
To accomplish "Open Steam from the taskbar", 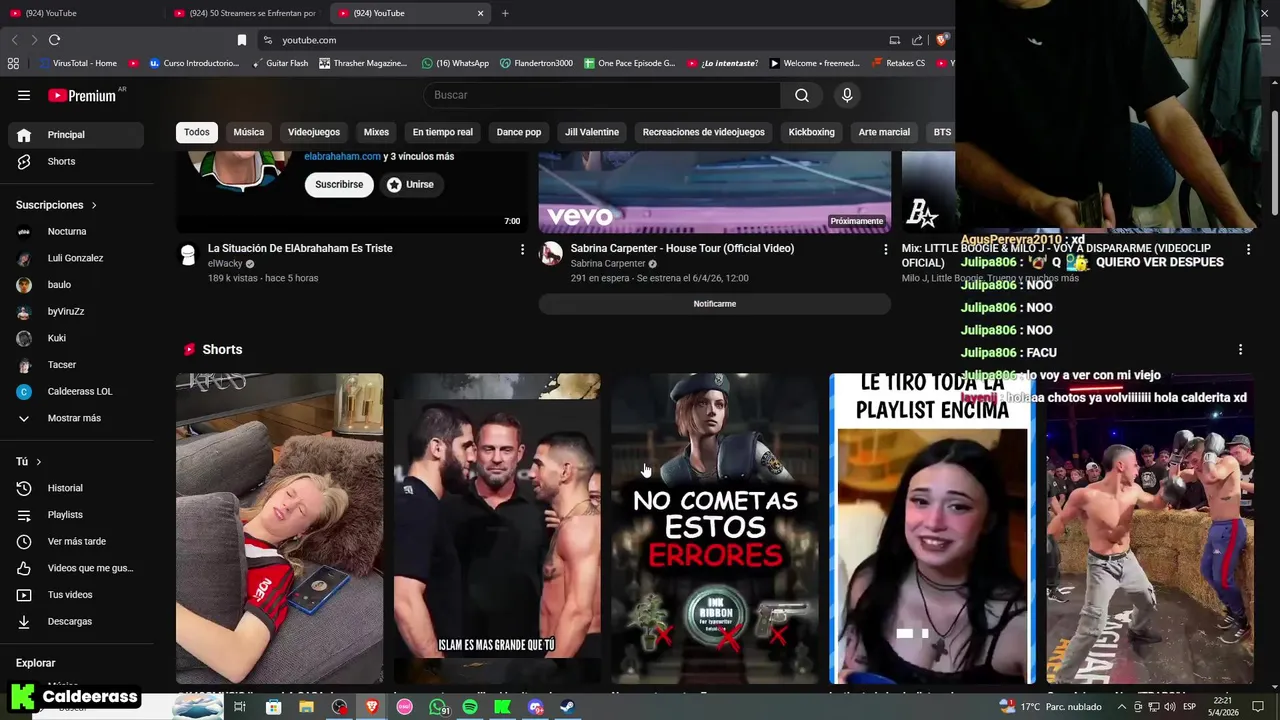I will pos(566,707).
